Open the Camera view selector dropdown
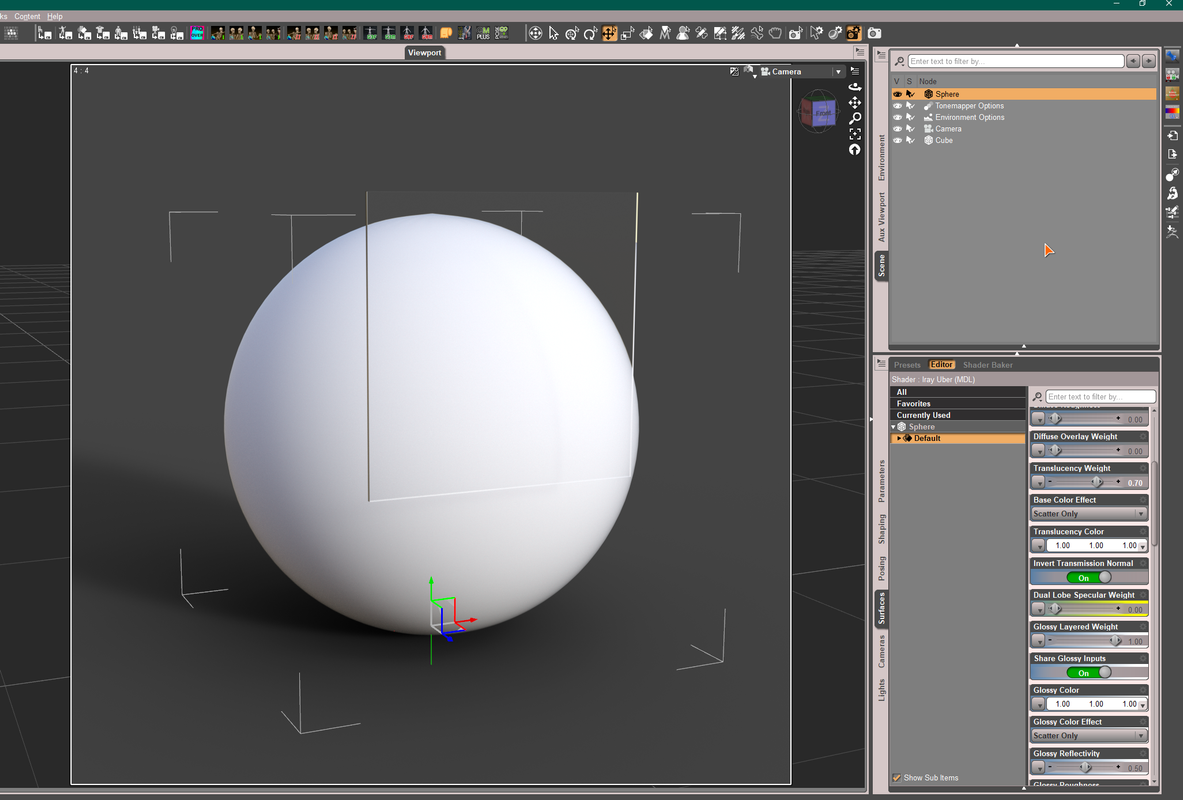The height and width of the screenshot is (800, 1183). 837,72
